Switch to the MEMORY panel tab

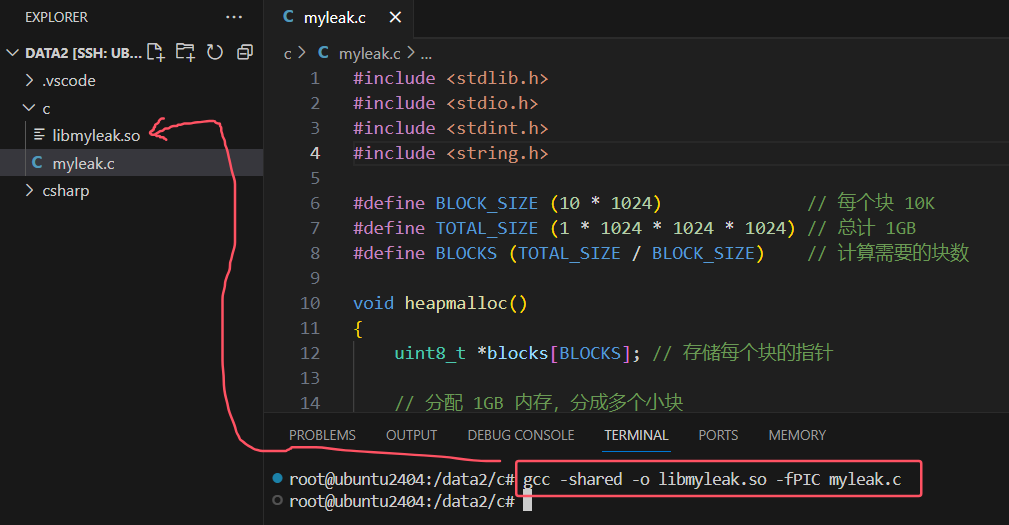coord(797,435)
